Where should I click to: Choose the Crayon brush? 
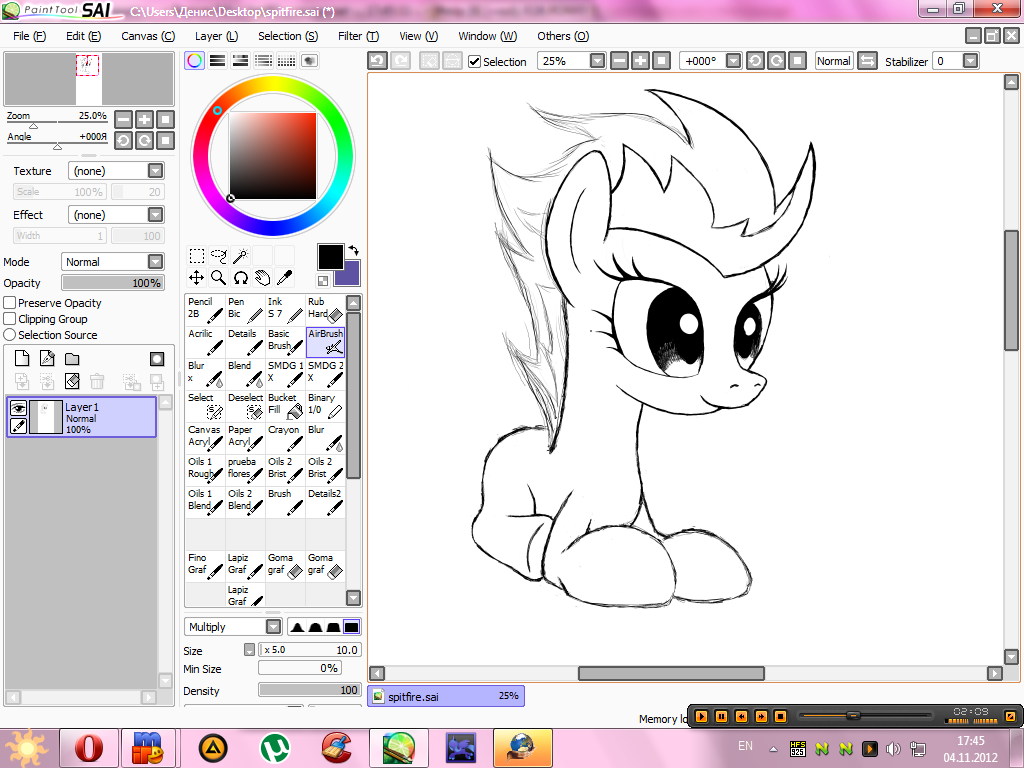pos(285,438)
